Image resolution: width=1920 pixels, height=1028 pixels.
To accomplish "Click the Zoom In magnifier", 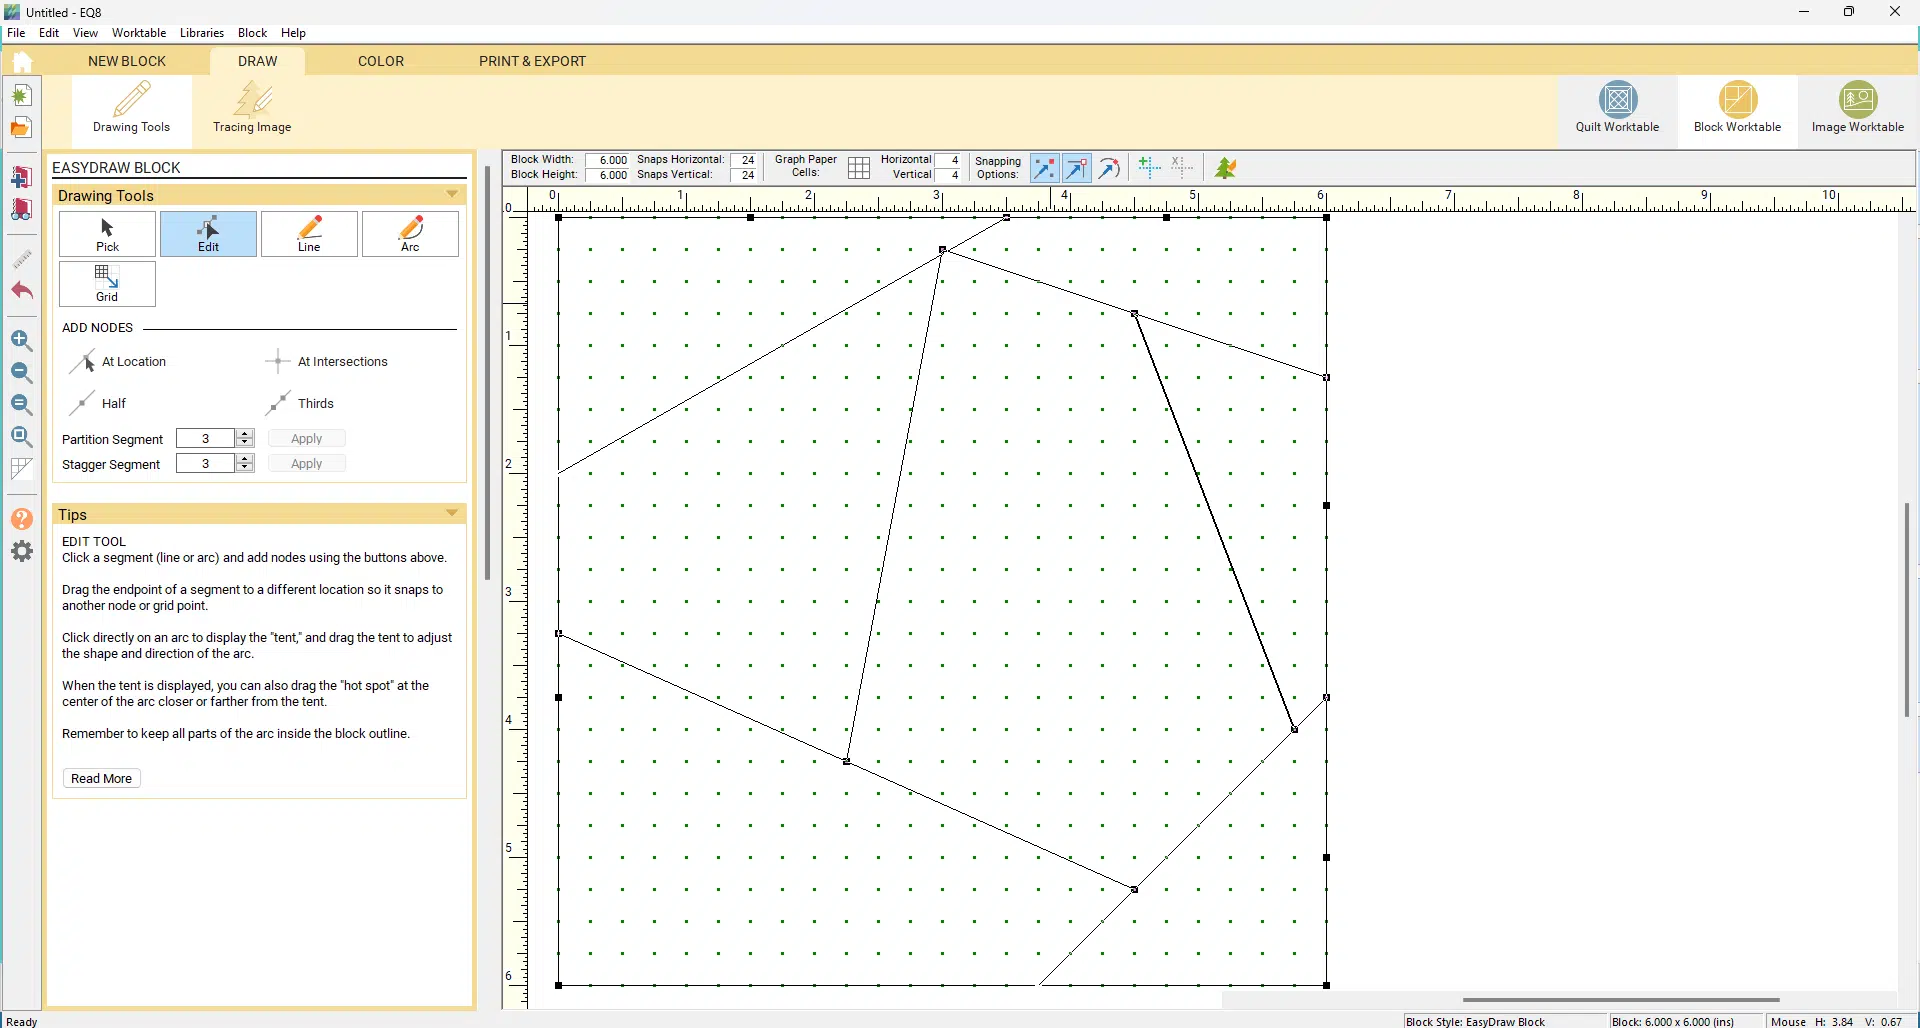I will (x=21, y=341).
